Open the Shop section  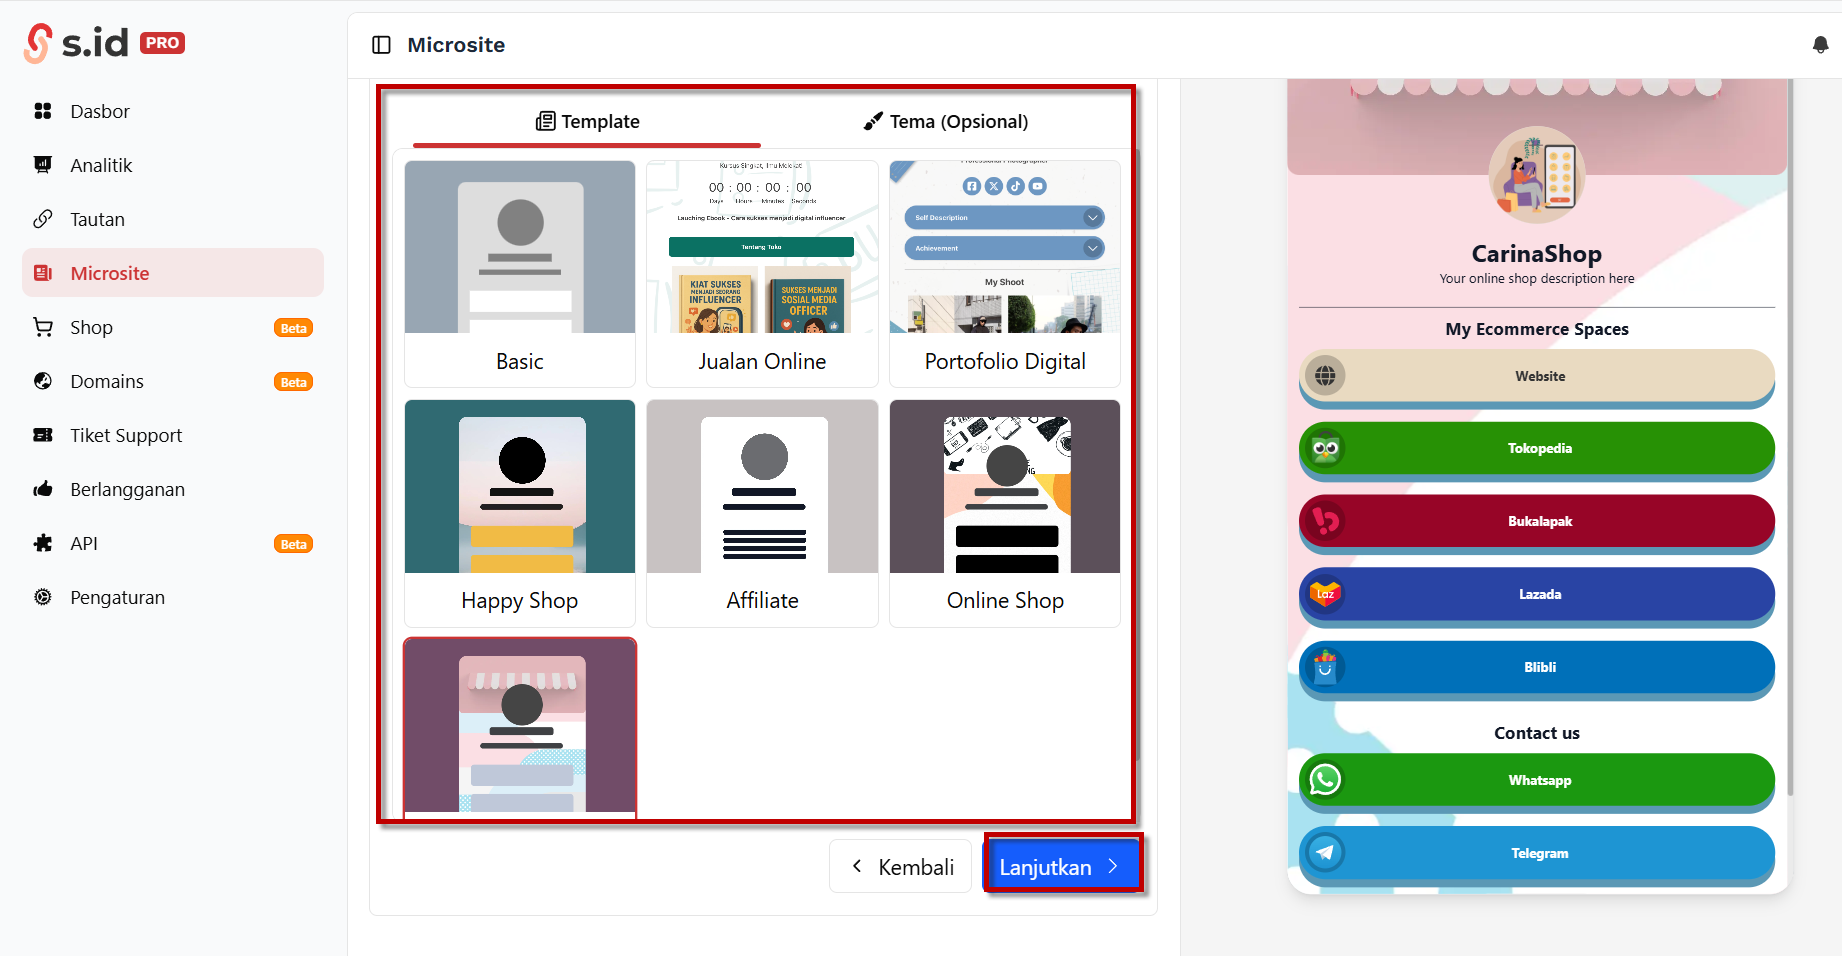tap(91, 327)
